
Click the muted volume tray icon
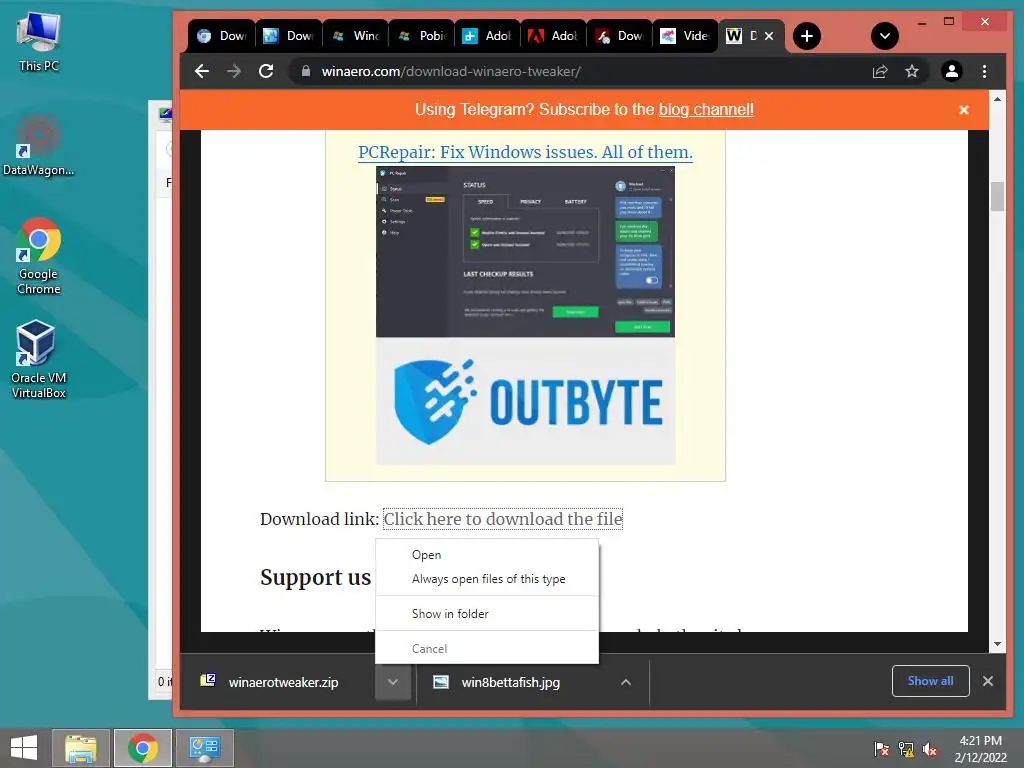(930, 749)
